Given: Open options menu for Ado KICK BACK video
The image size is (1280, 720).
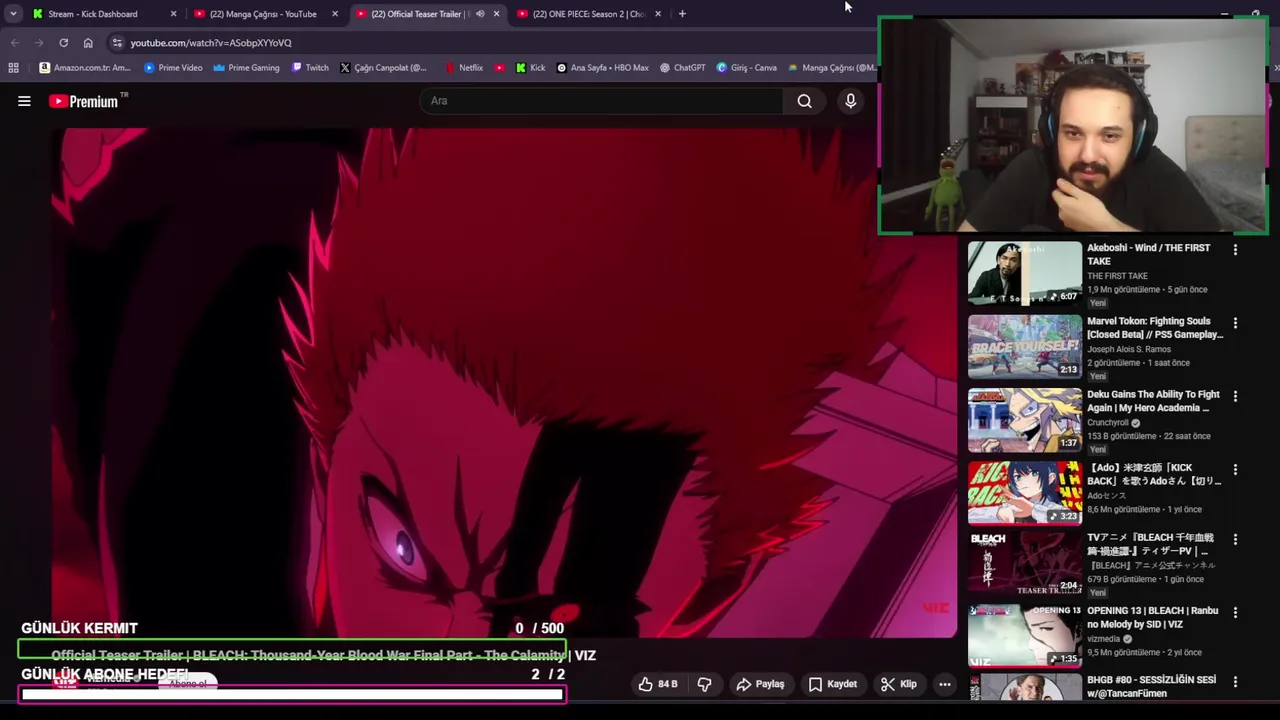Looking at the screenshot, I should [x=1235, y=469].
